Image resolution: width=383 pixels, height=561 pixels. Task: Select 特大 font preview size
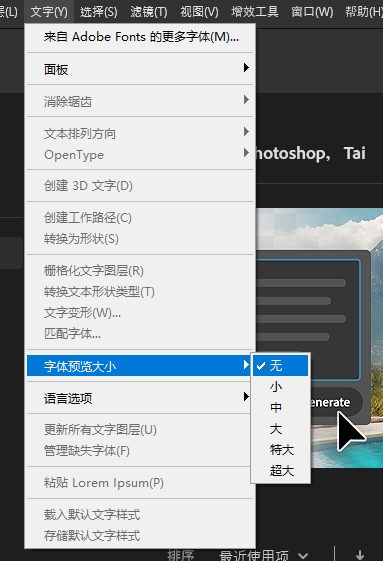280,450
